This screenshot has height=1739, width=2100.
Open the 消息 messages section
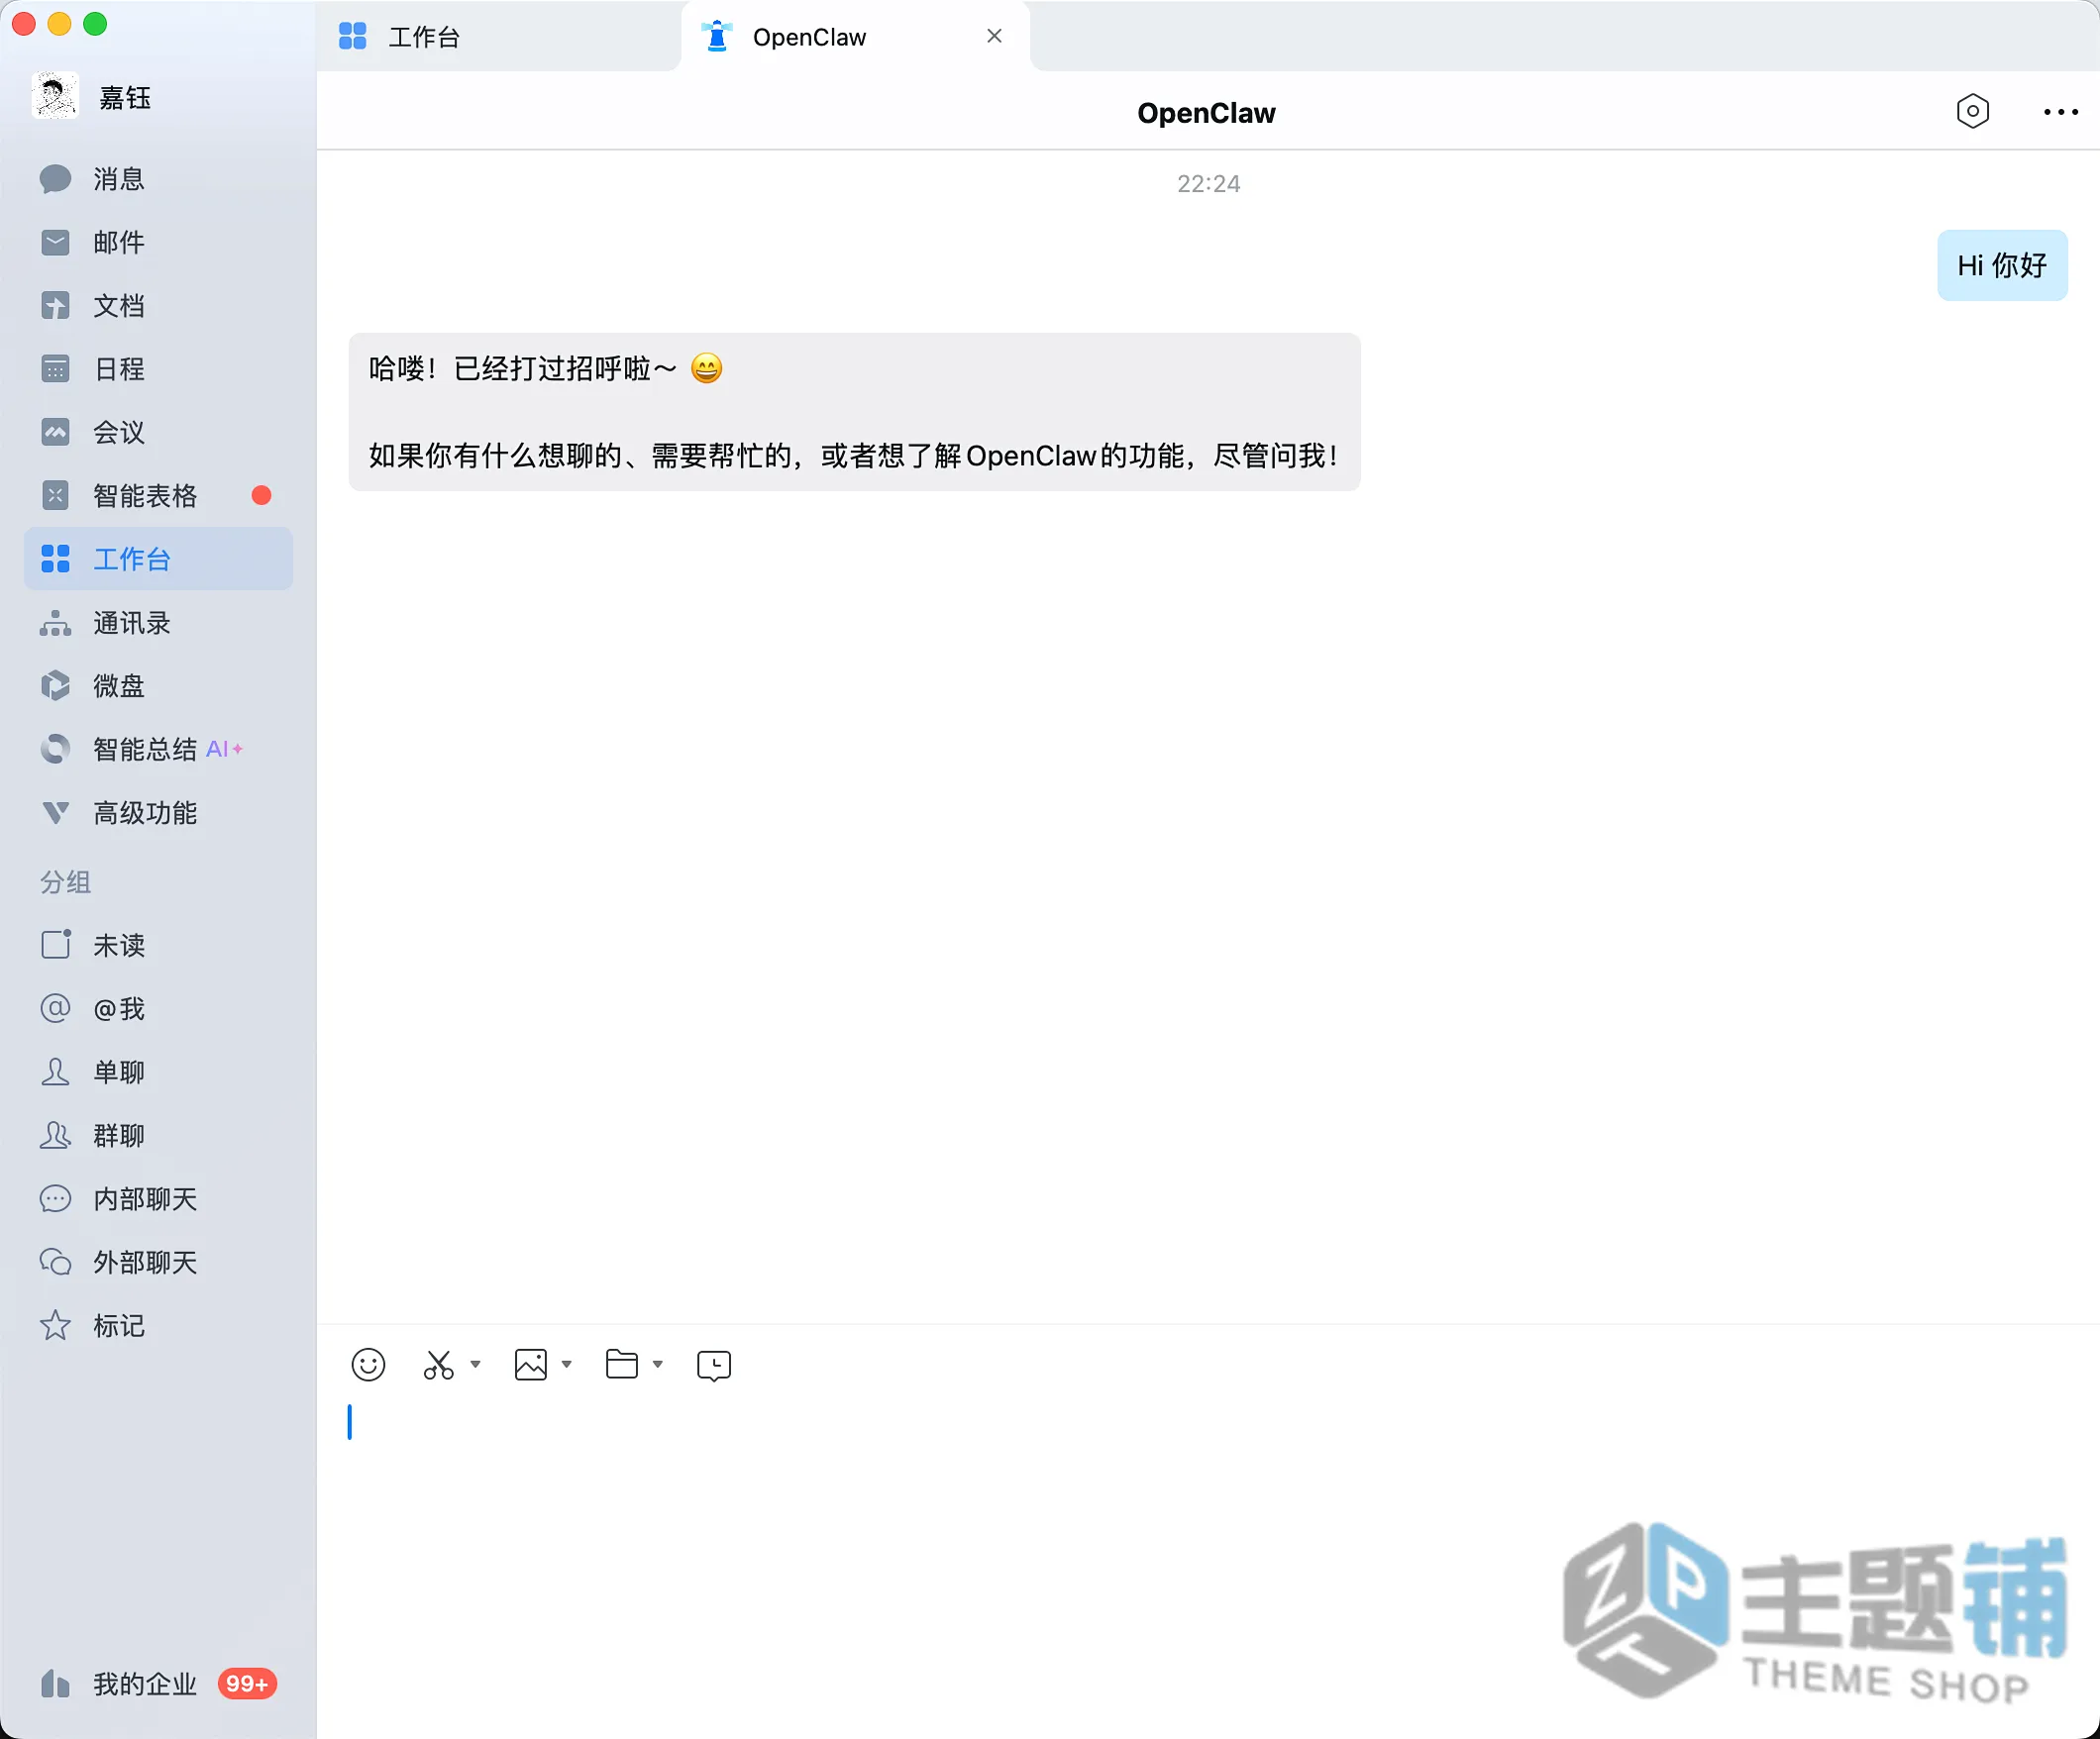click(158, 179)
